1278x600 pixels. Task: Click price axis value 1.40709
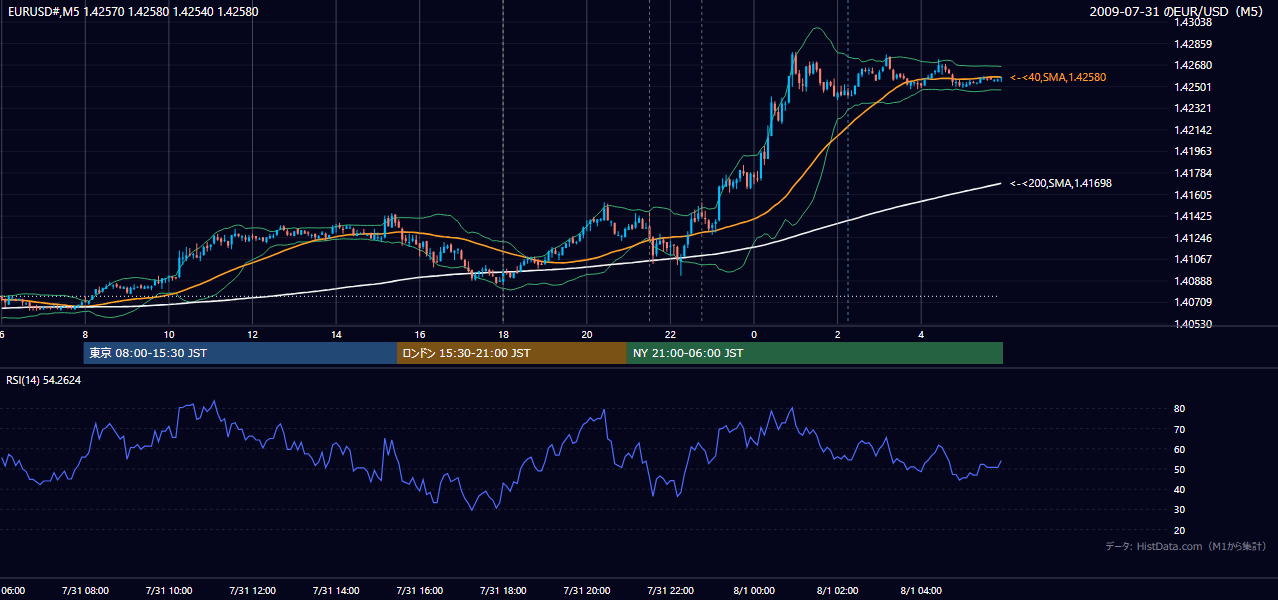click(1192, 302)
